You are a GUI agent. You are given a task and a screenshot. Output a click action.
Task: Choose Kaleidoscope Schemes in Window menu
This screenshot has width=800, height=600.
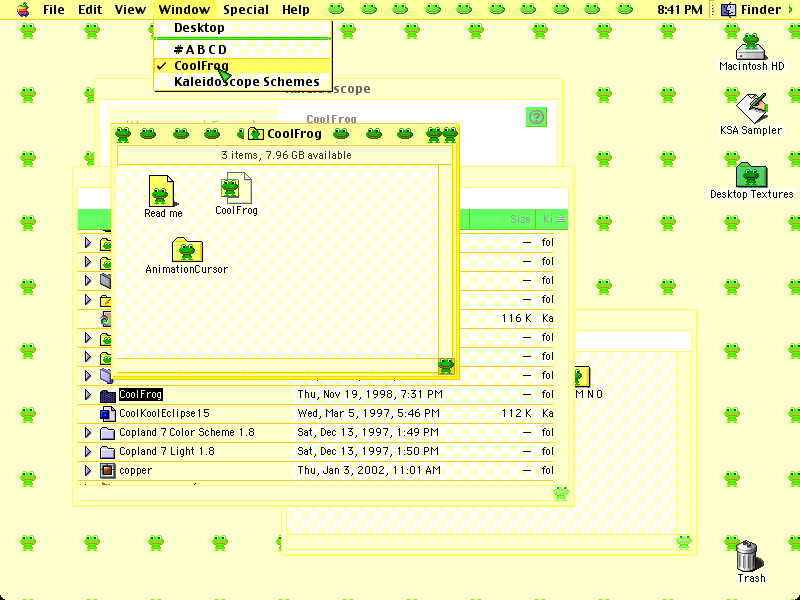point(243,82)
